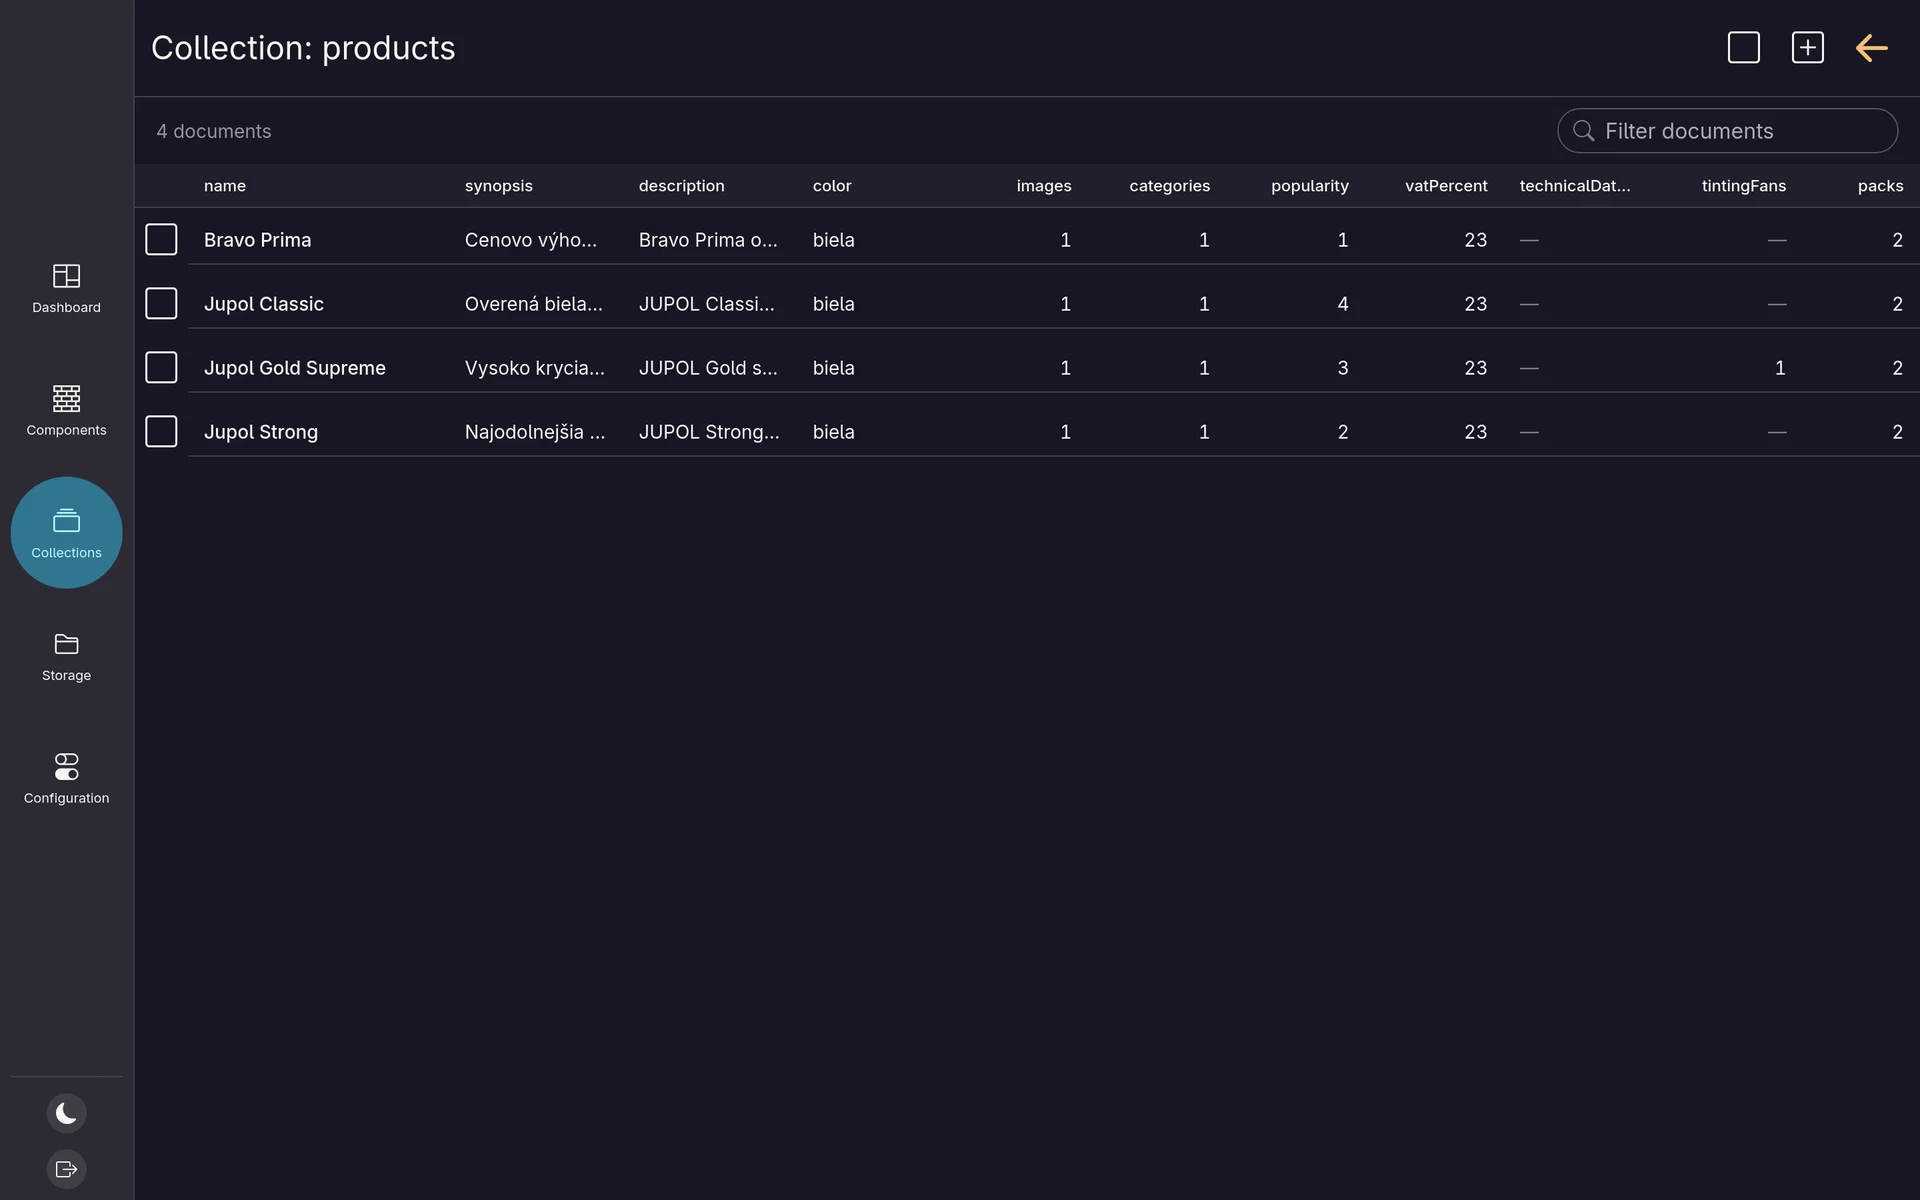Viewport: 1920px width, 1200px height.
Task: Click the color column header
Action: (x=832, y=186)
